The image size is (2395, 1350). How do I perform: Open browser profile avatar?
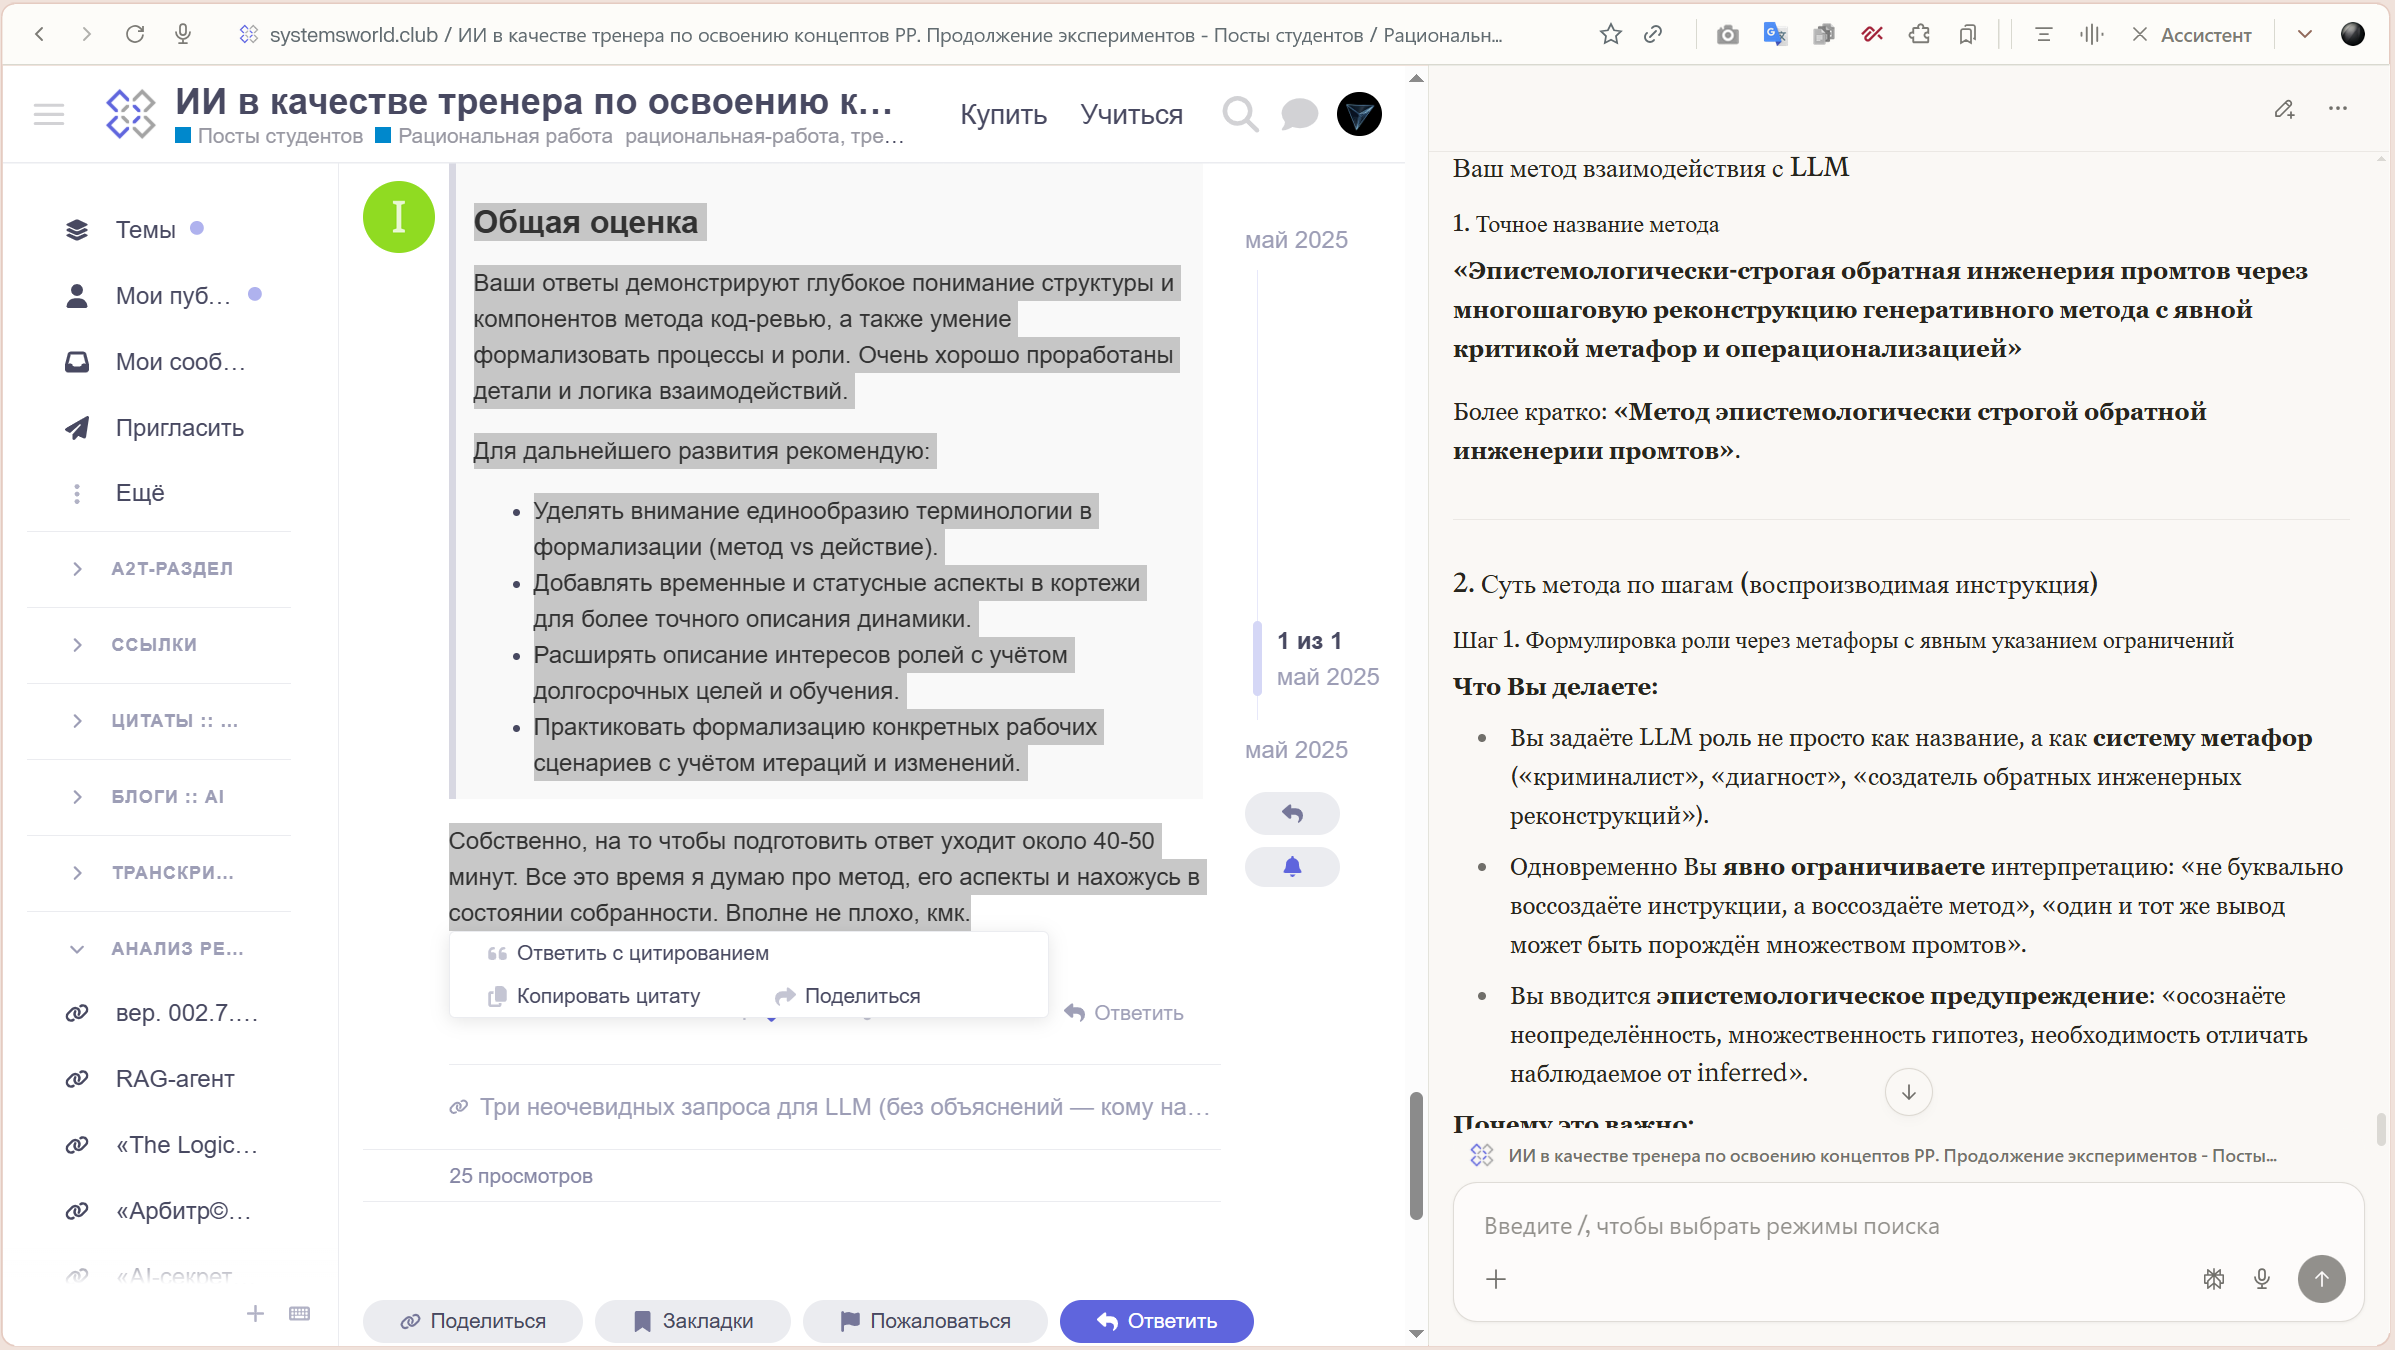coord(2353,34)
